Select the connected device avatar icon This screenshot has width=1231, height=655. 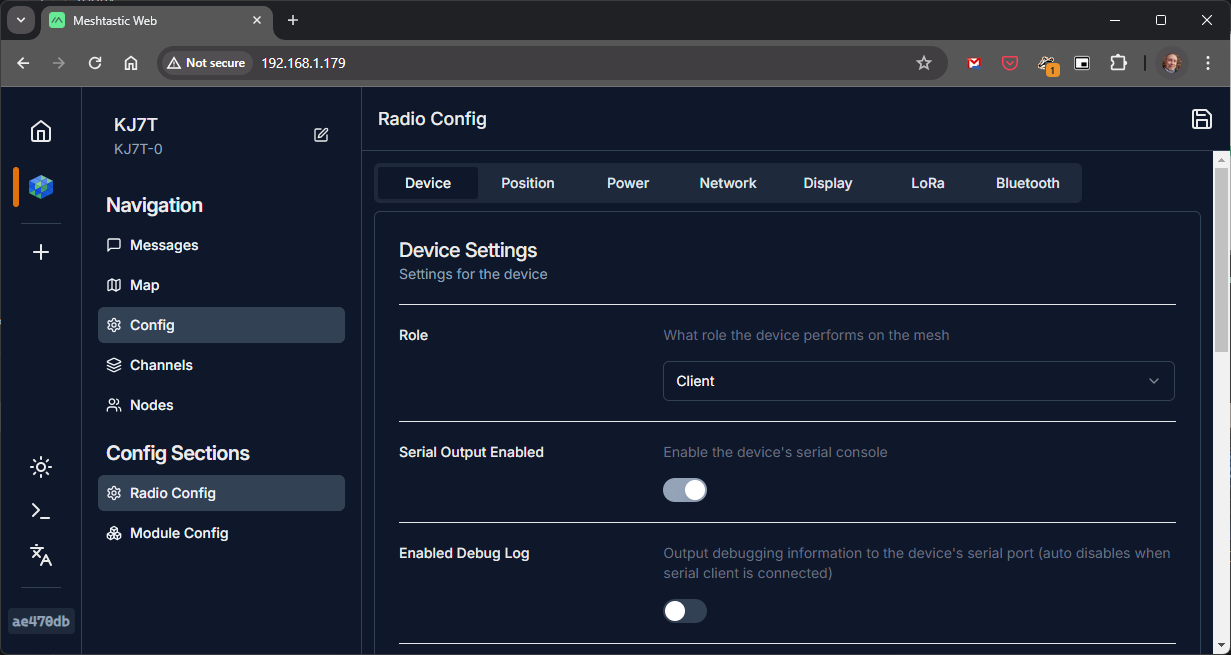[41, 187]
